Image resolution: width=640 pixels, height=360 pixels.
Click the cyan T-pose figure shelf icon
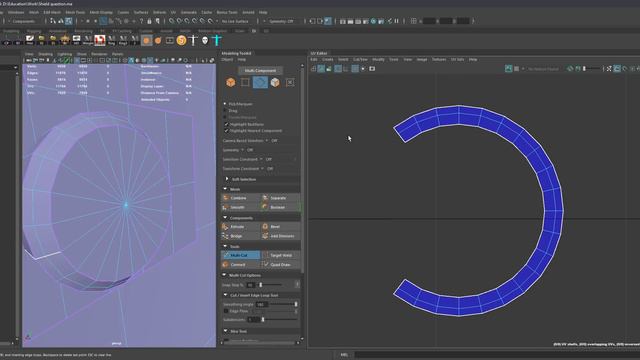tap(217, 40)
